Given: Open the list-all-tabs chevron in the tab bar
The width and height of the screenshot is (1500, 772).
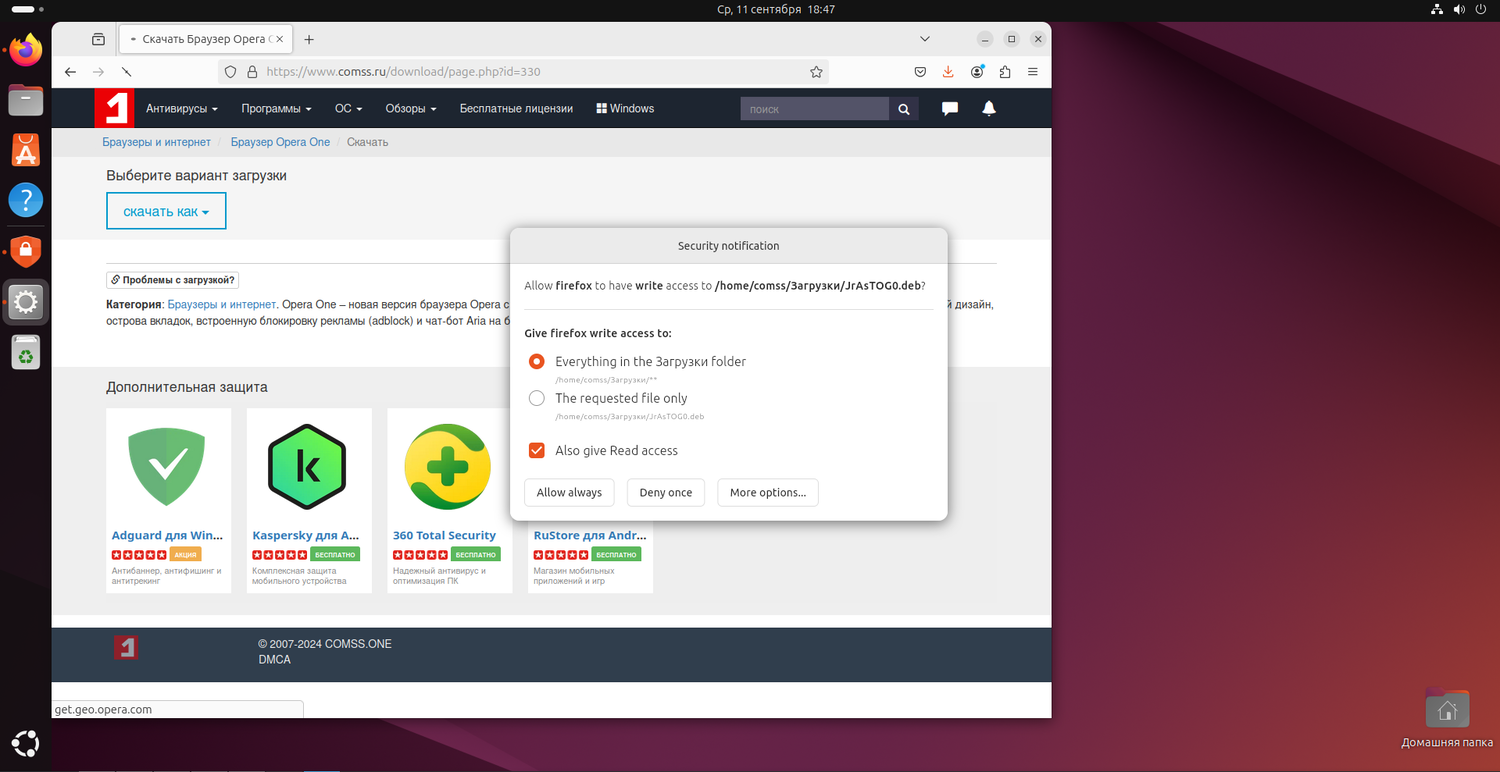Looking at the screenshot, I should (x=925, y=39).
